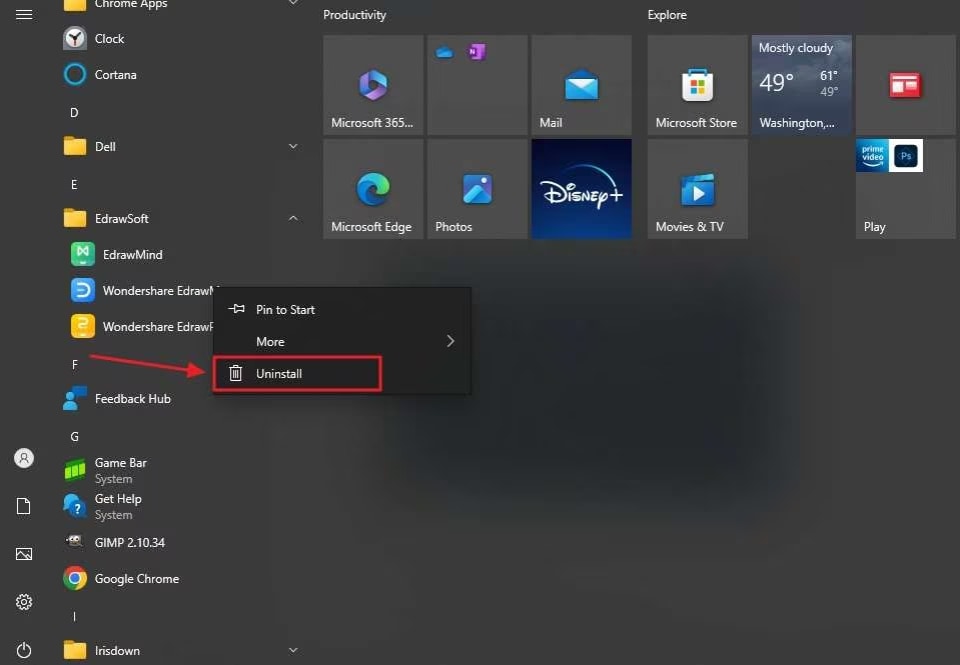Expand the Irisdown folder chevron

293,650
